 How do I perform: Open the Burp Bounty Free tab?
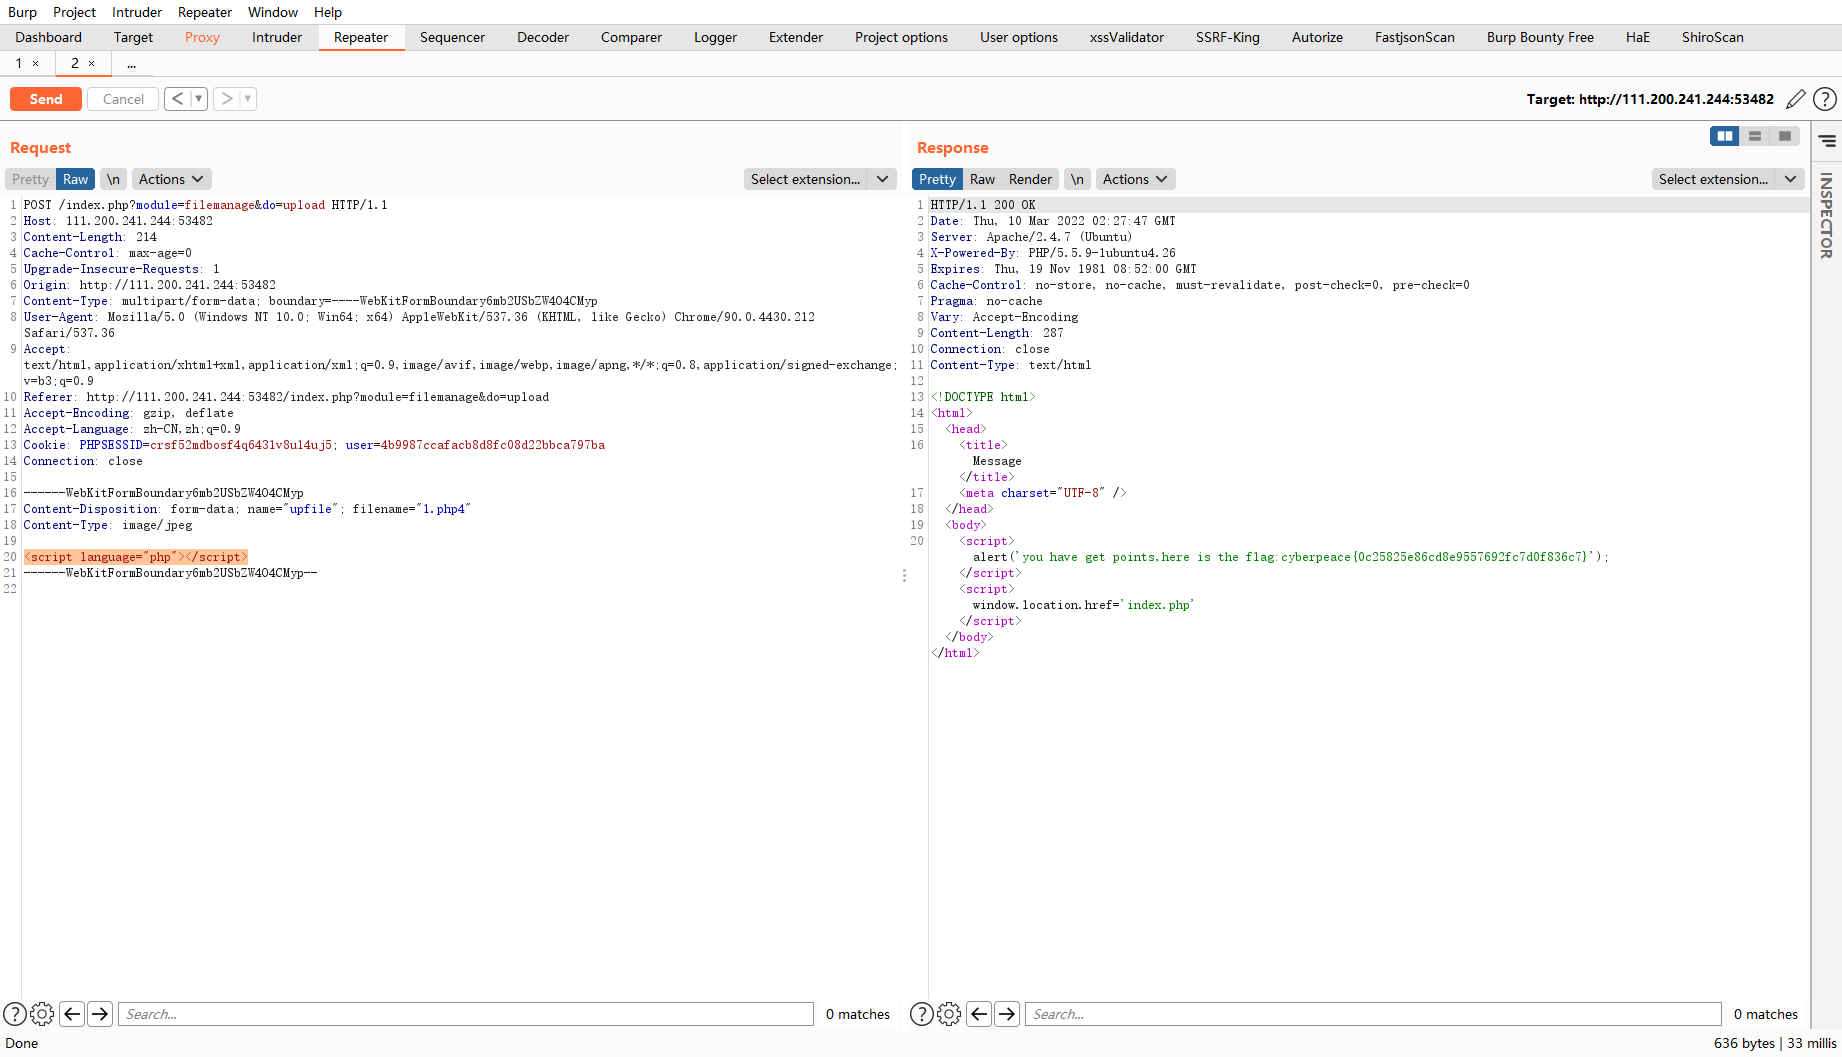[x=1540, y=37]
